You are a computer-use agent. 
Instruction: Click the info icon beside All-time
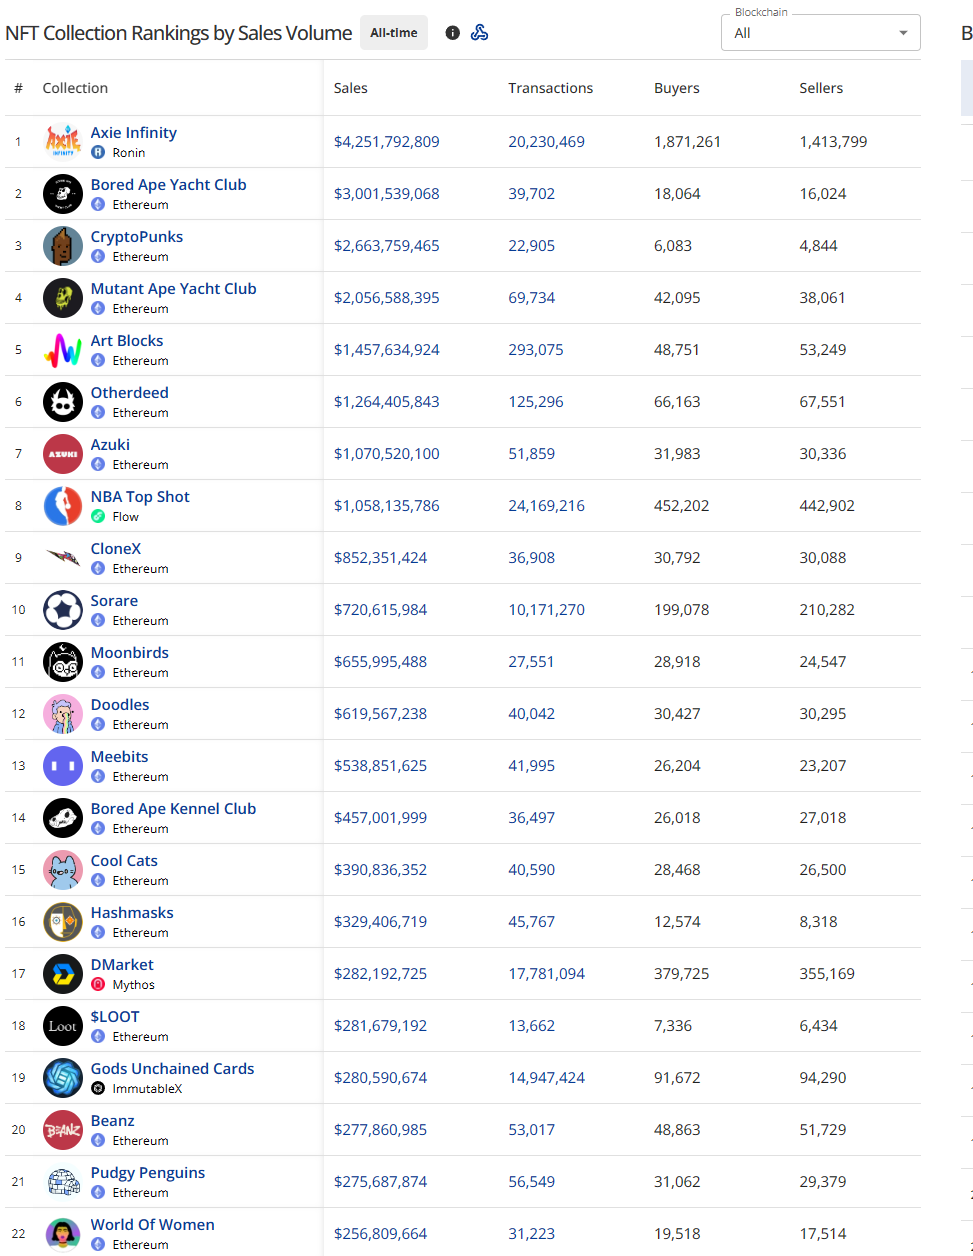click(x=452, y=33)
